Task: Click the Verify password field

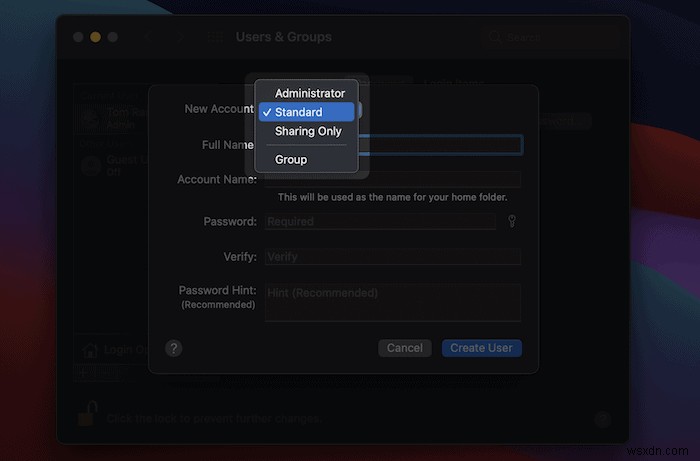Action: (393, 257)
